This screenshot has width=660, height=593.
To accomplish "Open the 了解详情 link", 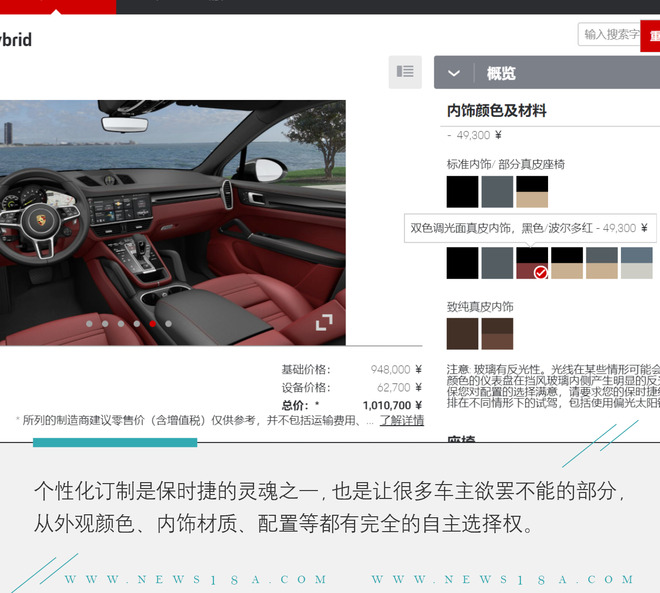I will [402, 420].
